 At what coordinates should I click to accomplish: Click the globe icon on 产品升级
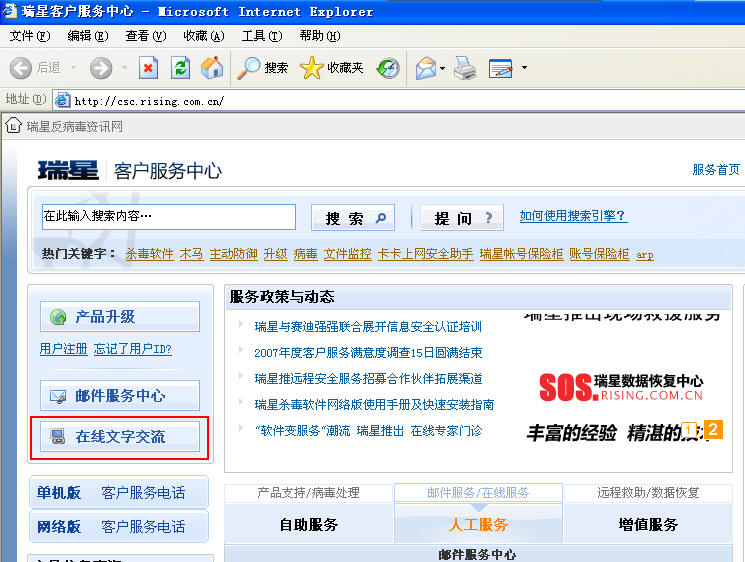point(58,317)
